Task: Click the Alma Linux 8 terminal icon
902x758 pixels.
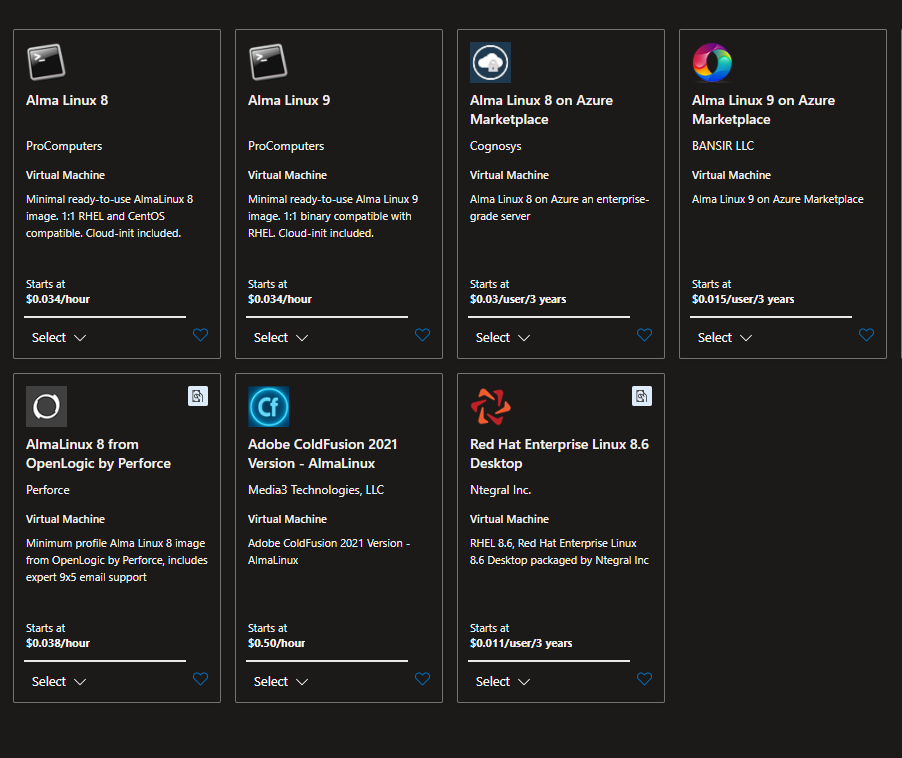Action: pyautogui.click(x=46, y=62)
